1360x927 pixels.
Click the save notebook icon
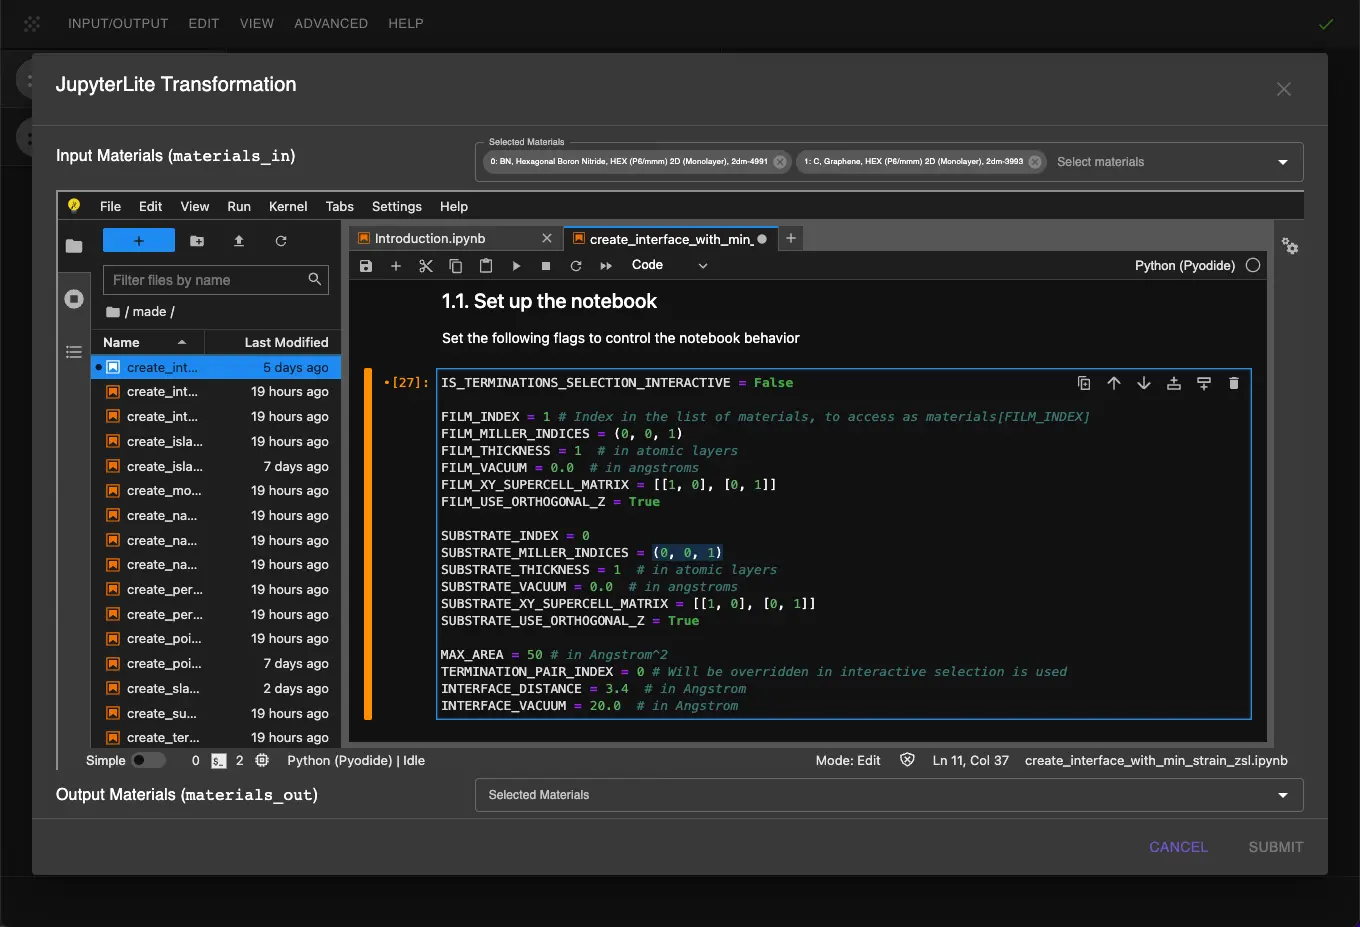coord(366,266)
